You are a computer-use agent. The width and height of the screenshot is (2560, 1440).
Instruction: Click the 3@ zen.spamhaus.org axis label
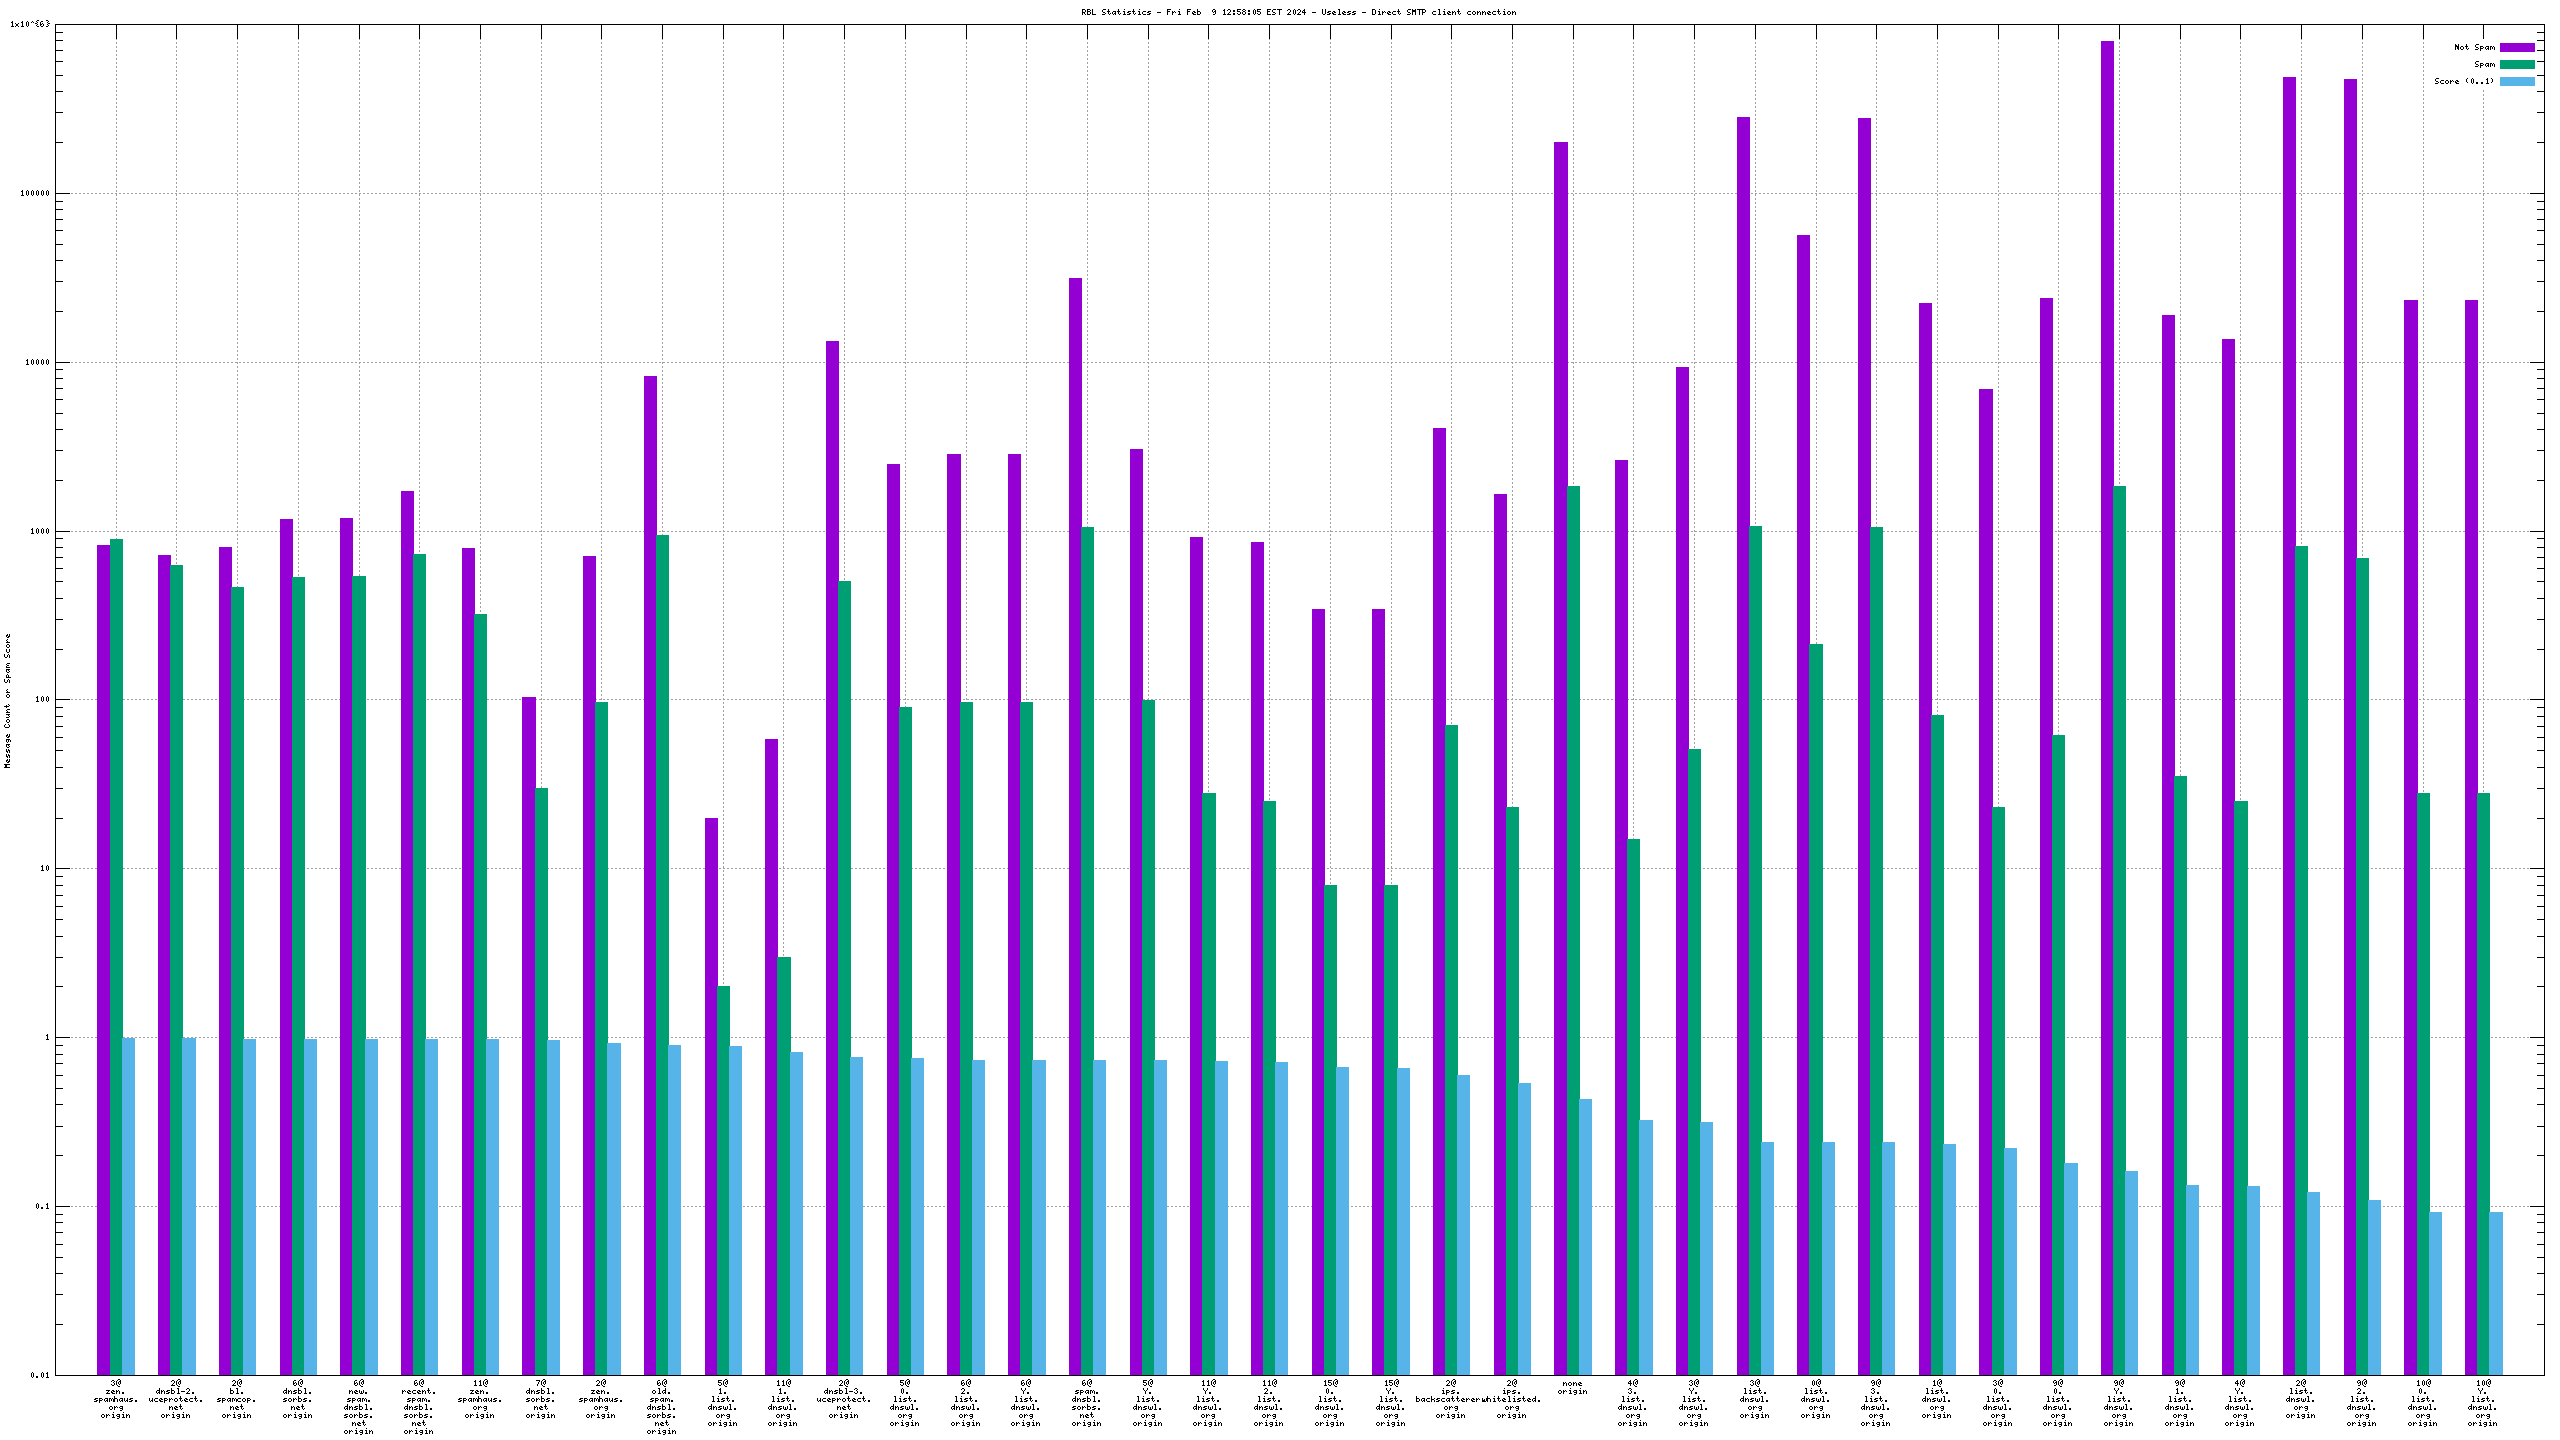click(116, 1399)
